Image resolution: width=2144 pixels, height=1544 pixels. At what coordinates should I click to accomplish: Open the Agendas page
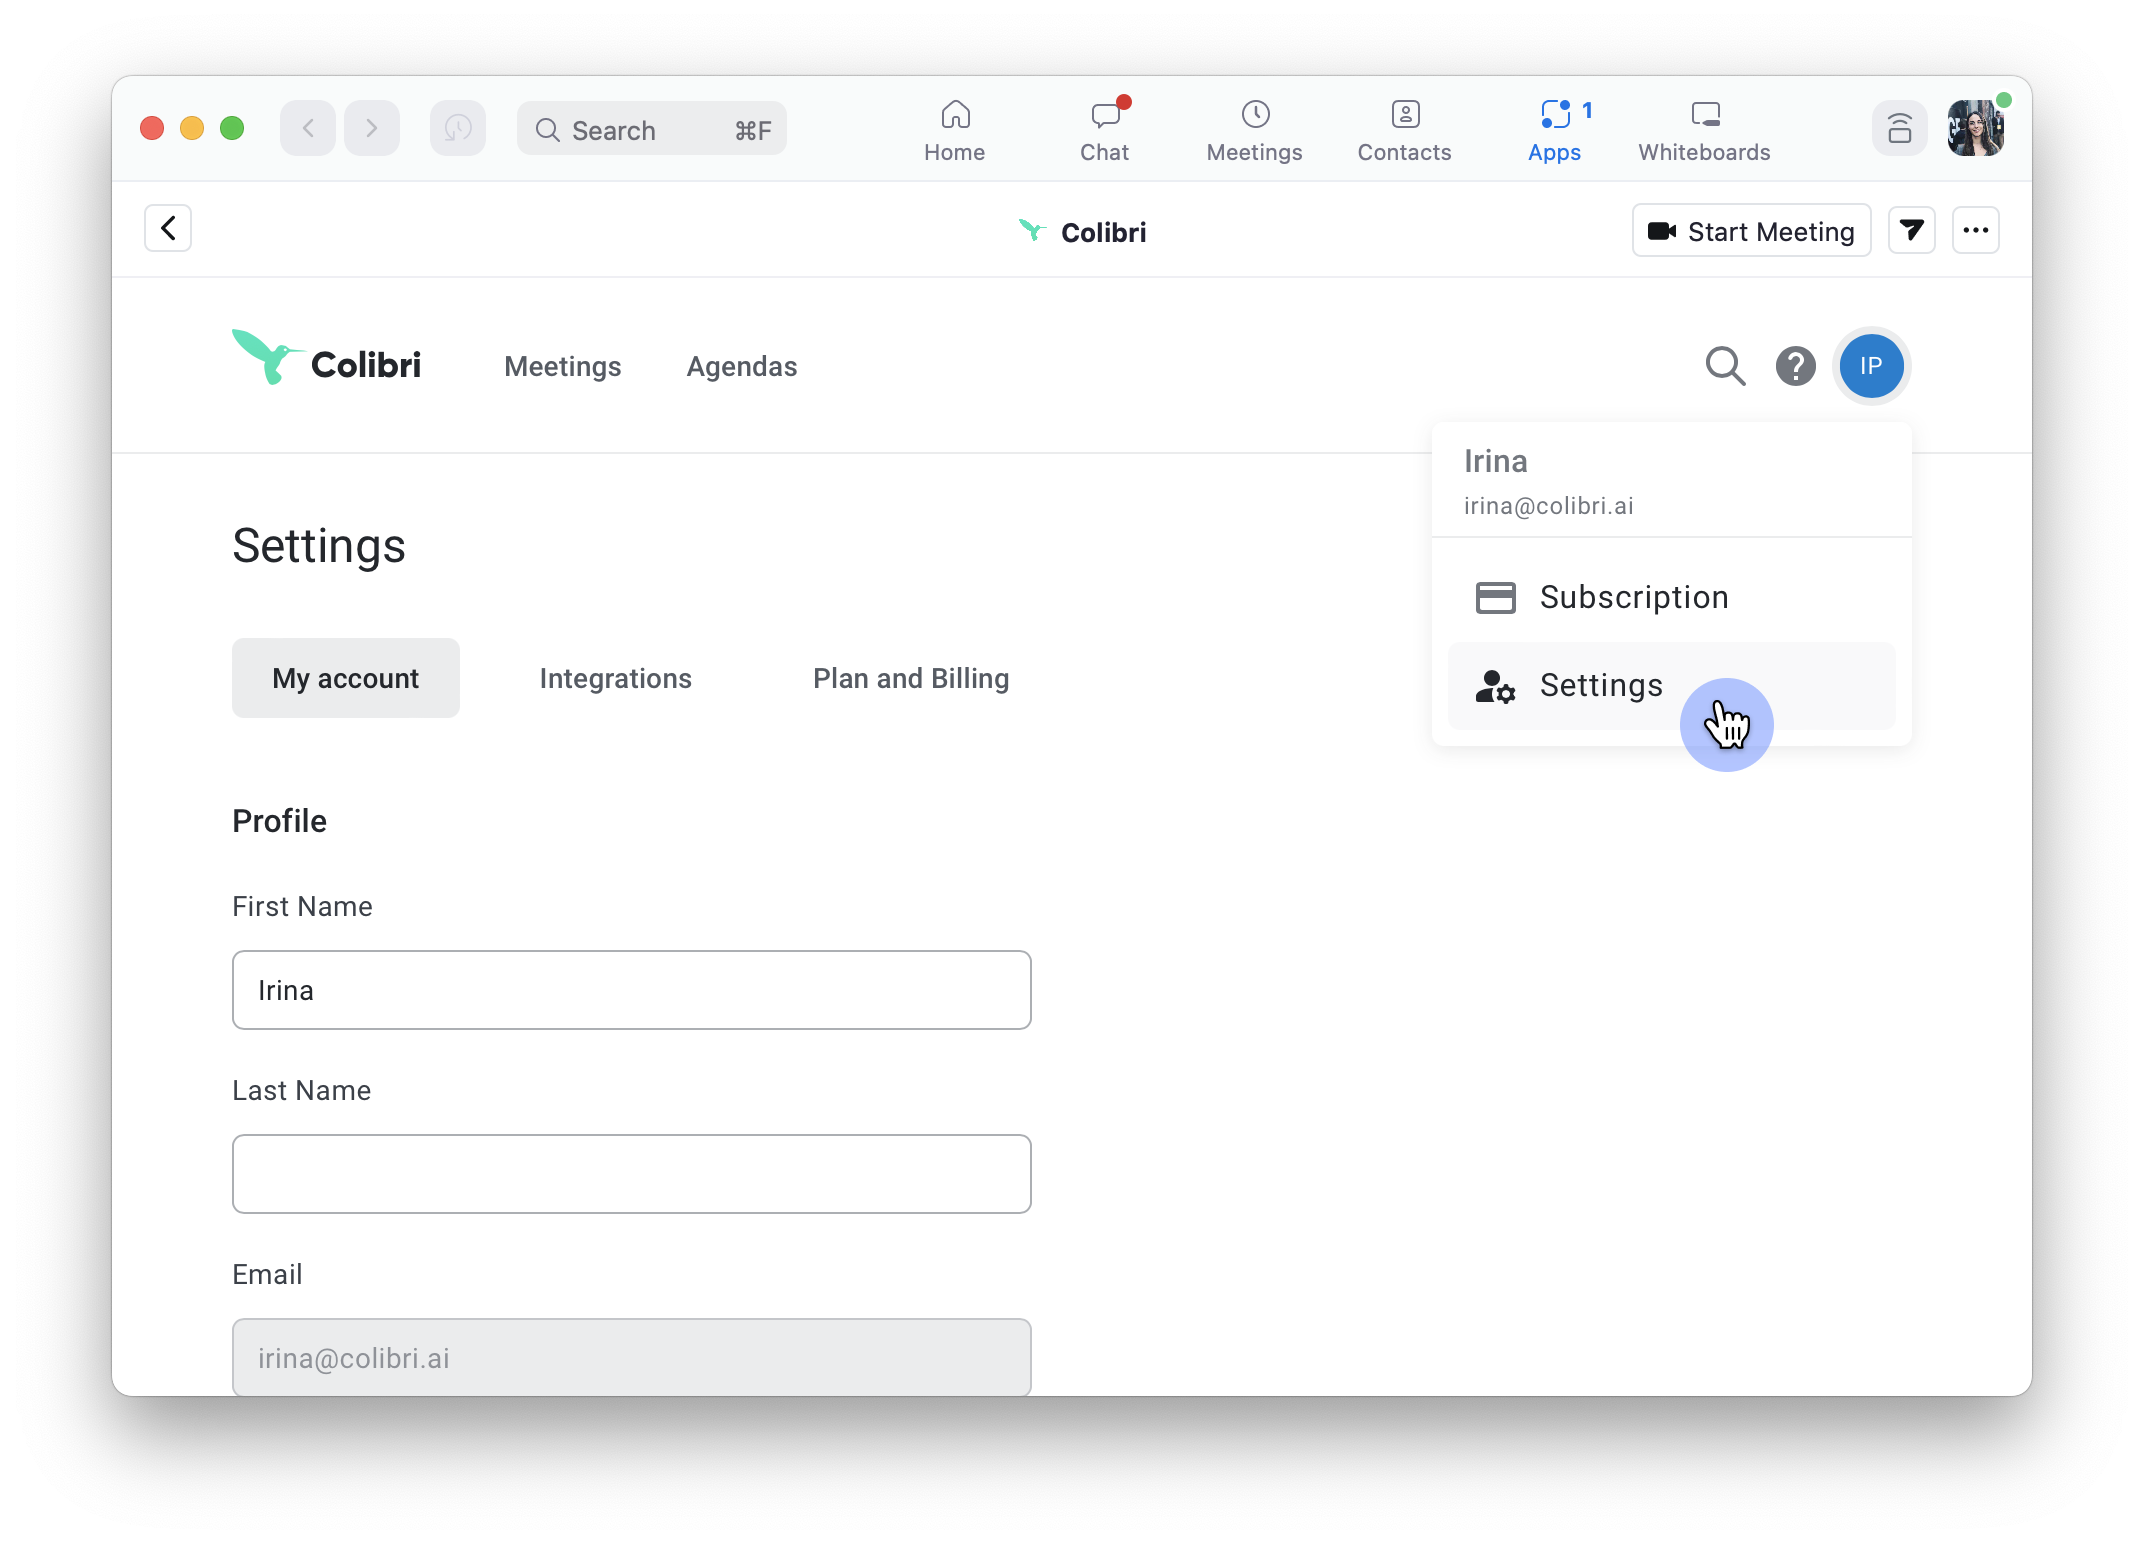(742, 366)
